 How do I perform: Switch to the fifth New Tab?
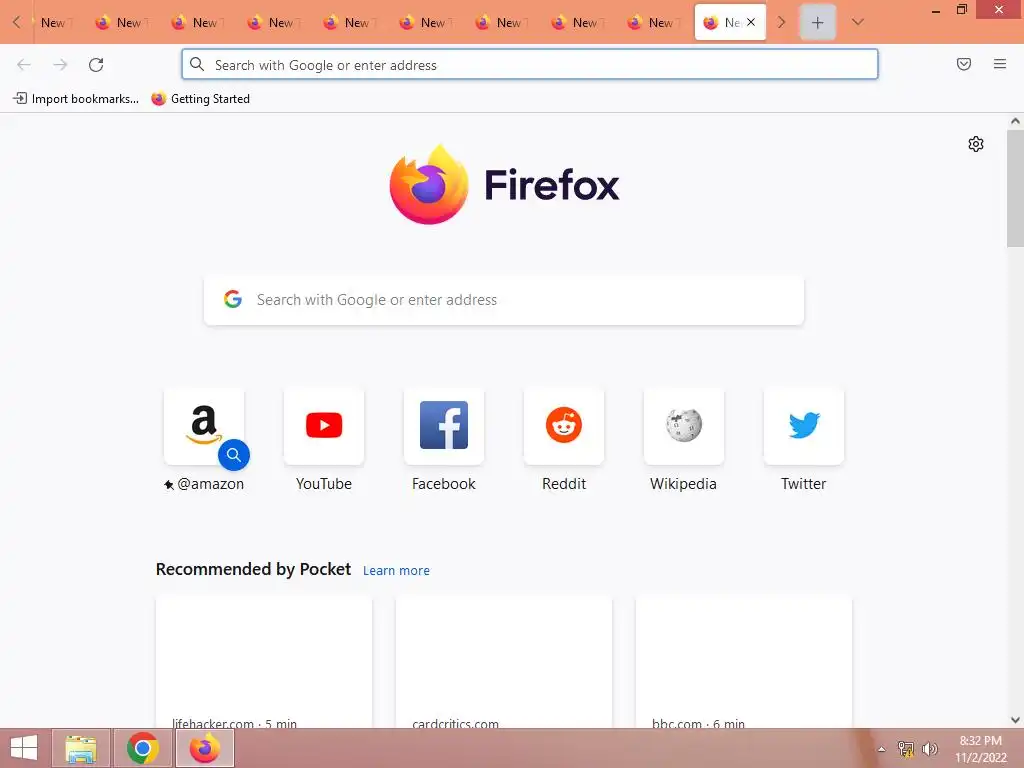click(x=350, y=23)
